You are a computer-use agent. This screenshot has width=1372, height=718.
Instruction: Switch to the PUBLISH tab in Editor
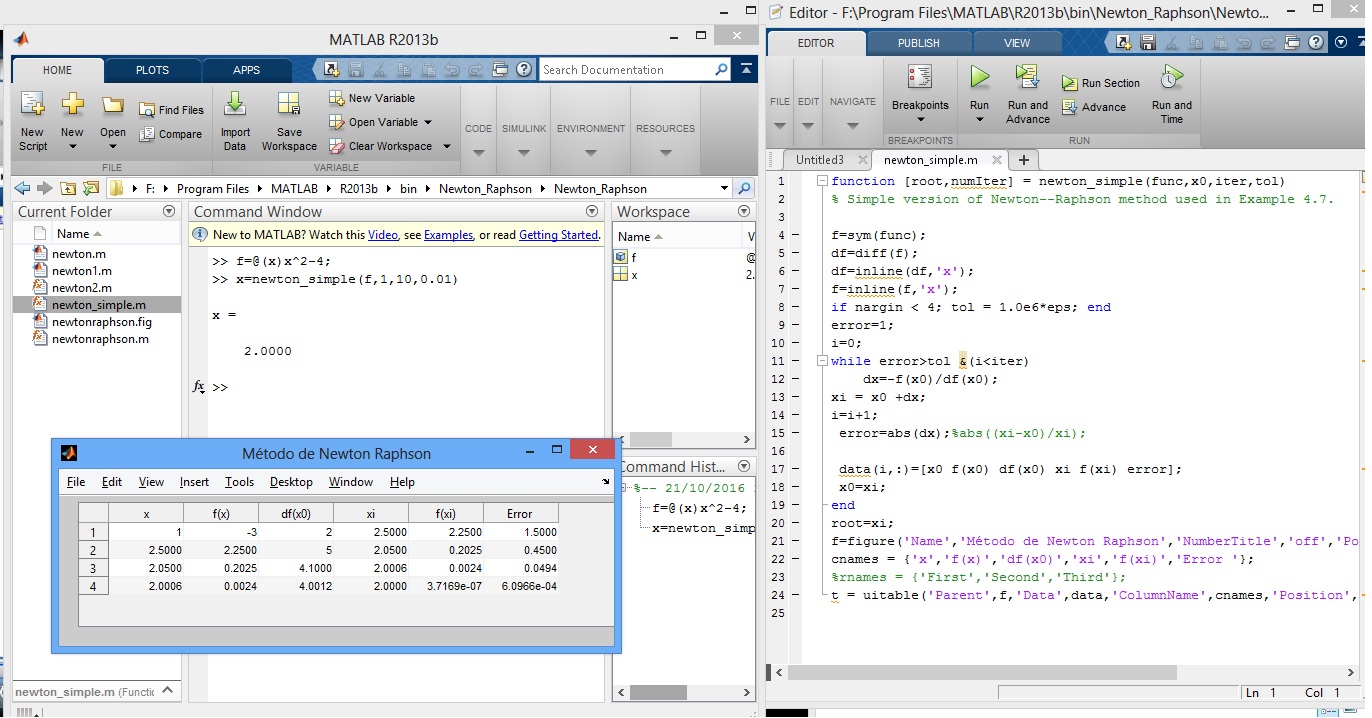pos(918,43)
